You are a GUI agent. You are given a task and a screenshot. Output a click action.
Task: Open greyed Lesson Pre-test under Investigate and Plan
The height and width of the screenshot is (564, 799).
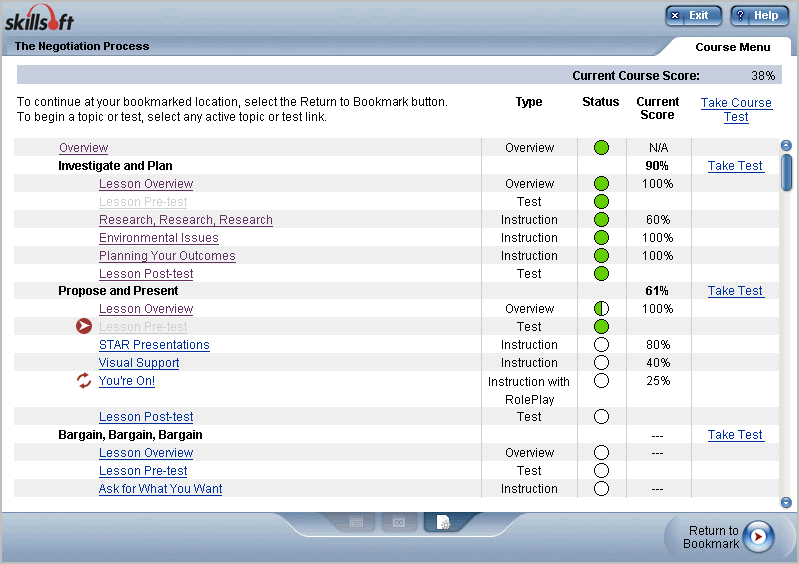click(x=143, y=202)
